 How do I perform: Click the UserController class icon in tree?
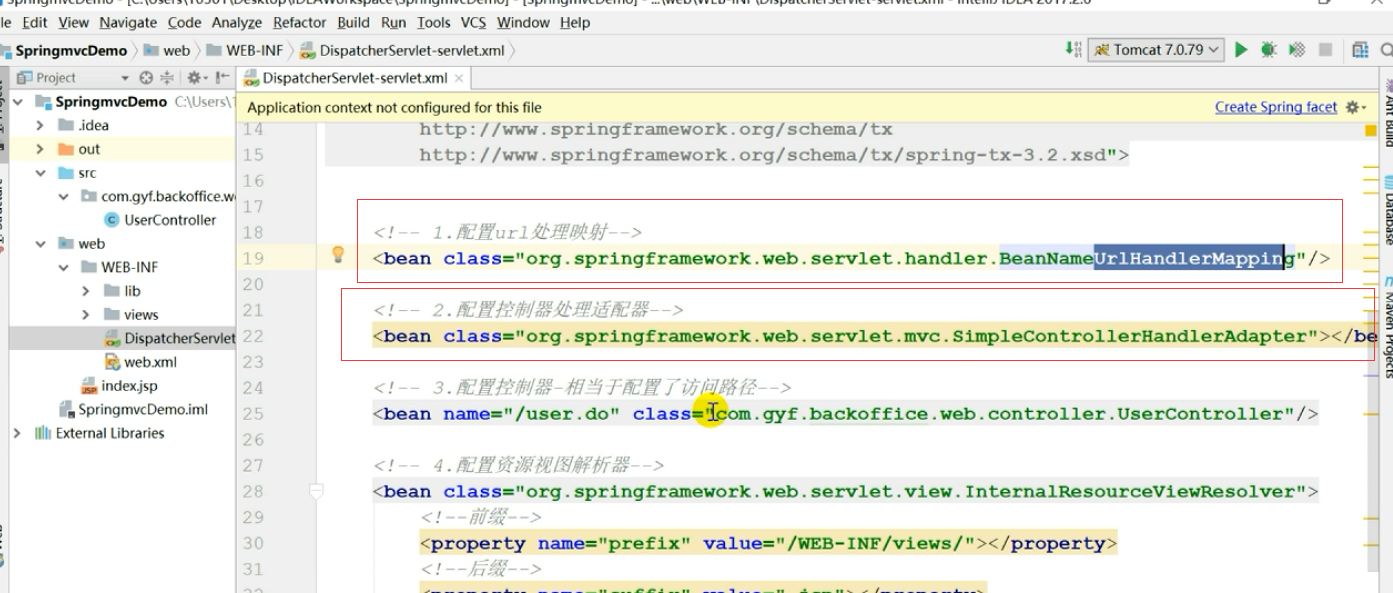pyautogui.click(x=112, y=220)
